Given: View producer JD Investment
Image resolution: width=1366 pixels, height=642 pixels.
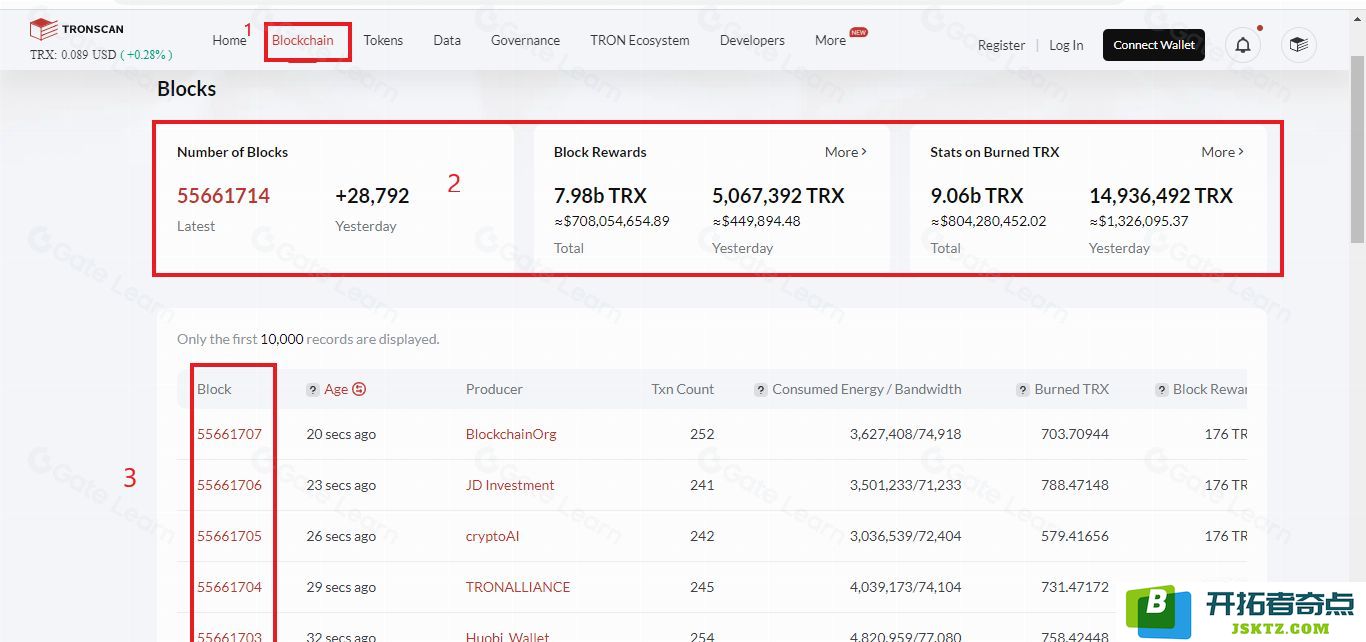Looking at the screenshot, I should [x=510, y=485].
